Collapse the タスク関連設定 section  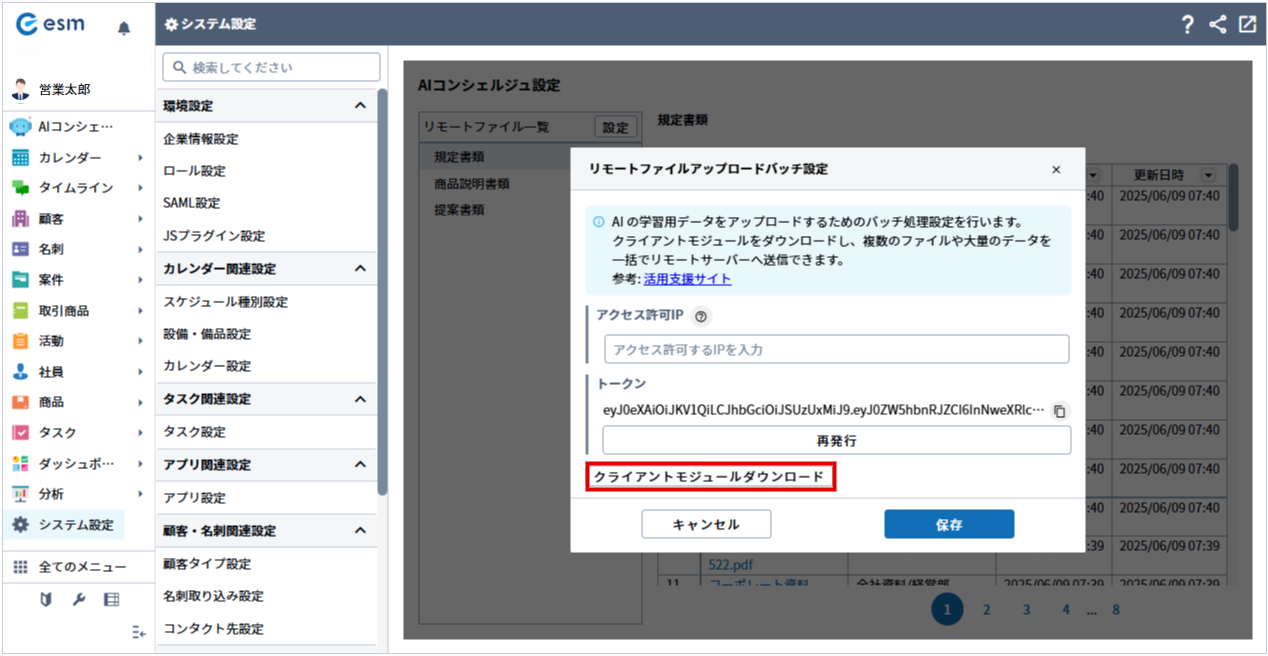(x=360, y=399)
